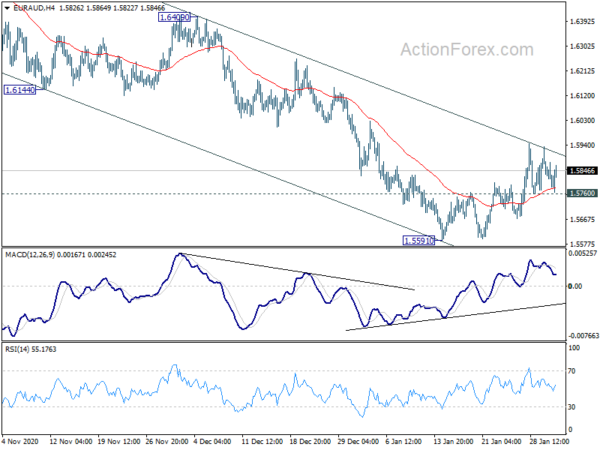
Task: Click the 1.57600 level price tag
Action: (x=582, y=193)
